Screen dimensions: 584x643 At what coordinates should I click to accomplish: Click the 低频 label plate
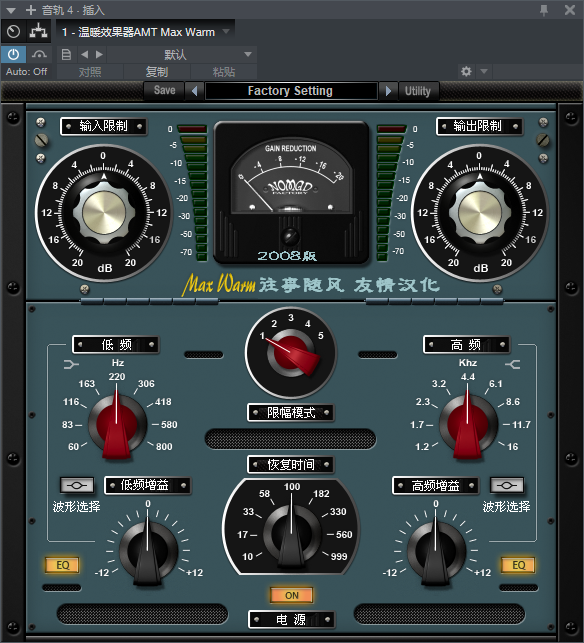point(116,344)
